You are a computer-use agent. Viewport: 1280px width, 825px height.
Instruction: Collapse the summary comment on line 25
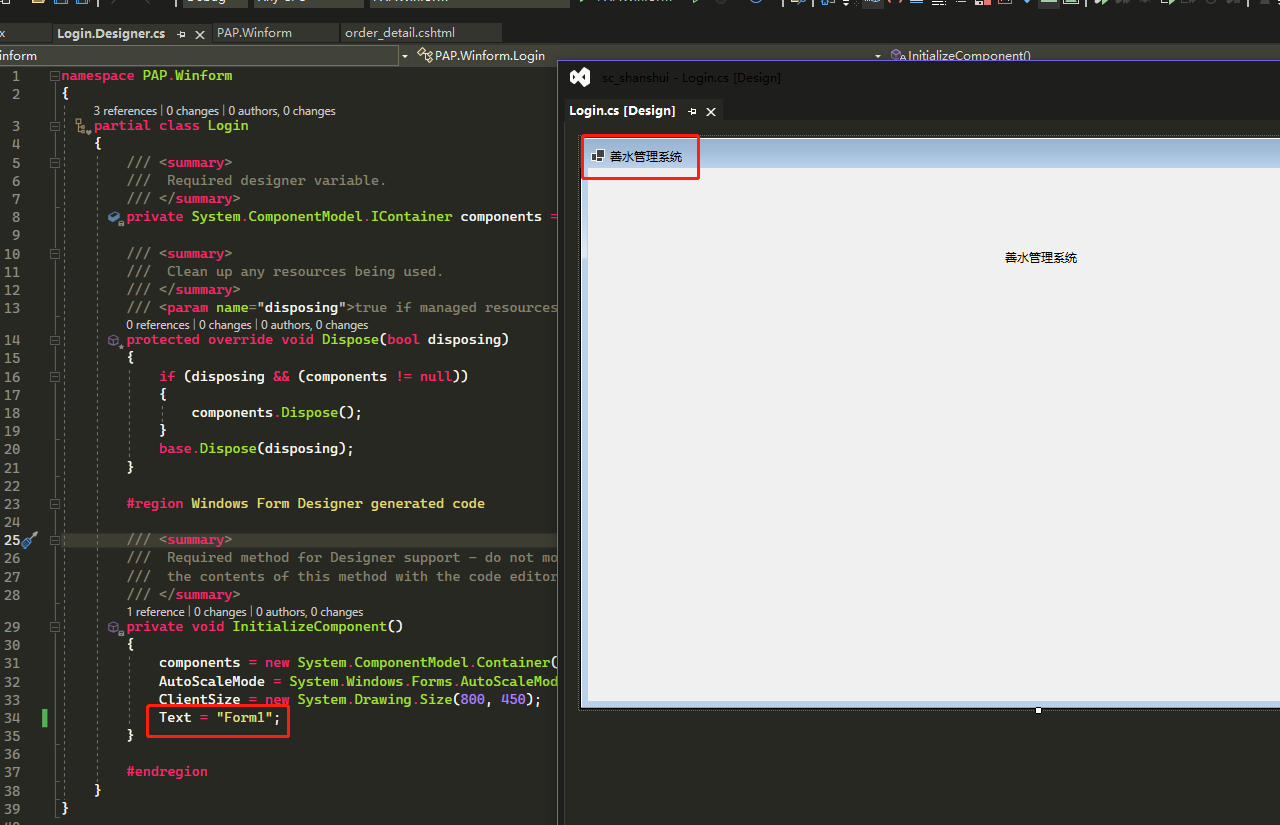pyautogui.click(x=55, y=540)
